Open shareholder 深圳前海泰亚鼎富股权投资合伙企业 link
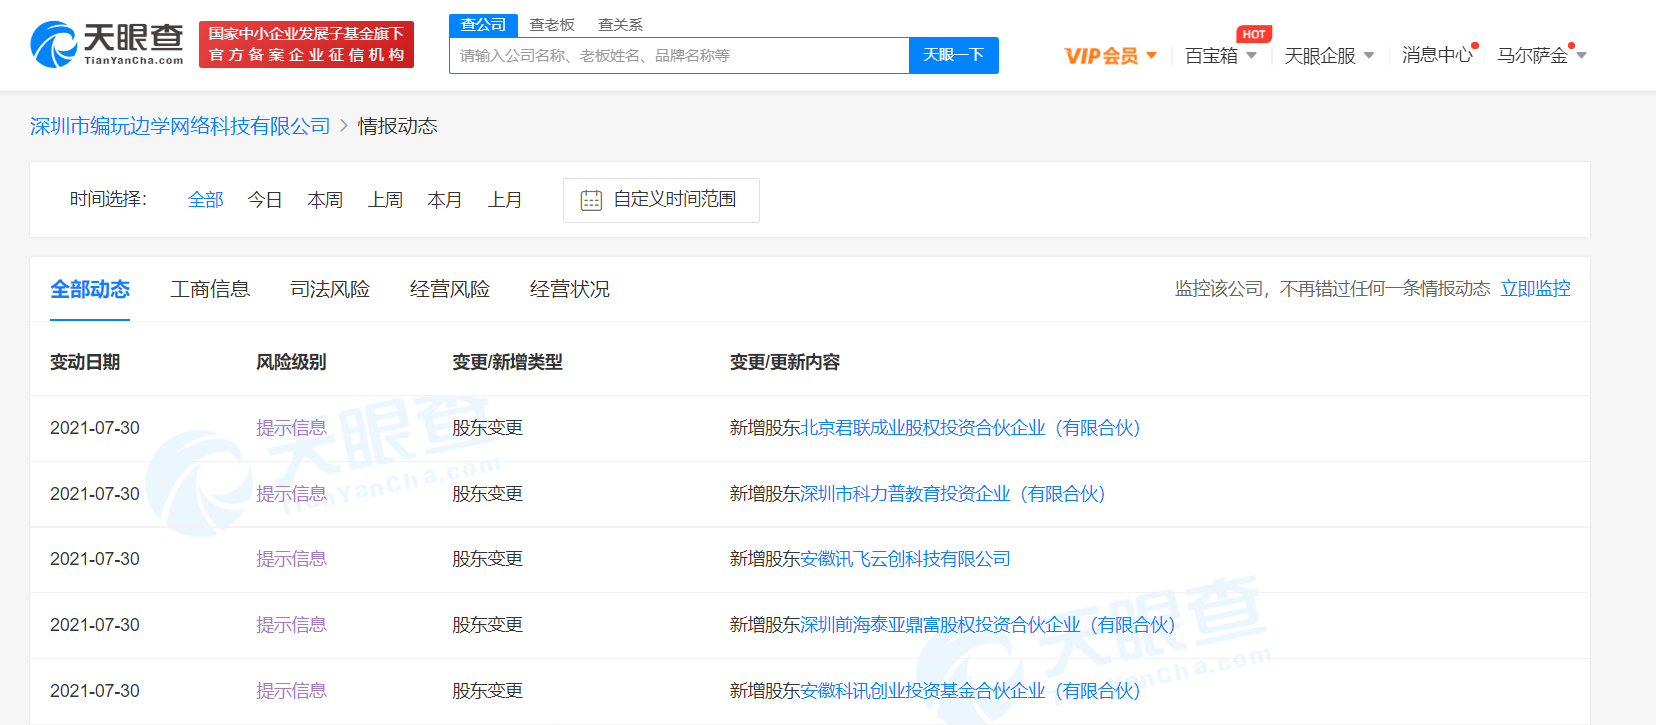The height and width of the screenshot is (725, 1656). tap(988, 625)
